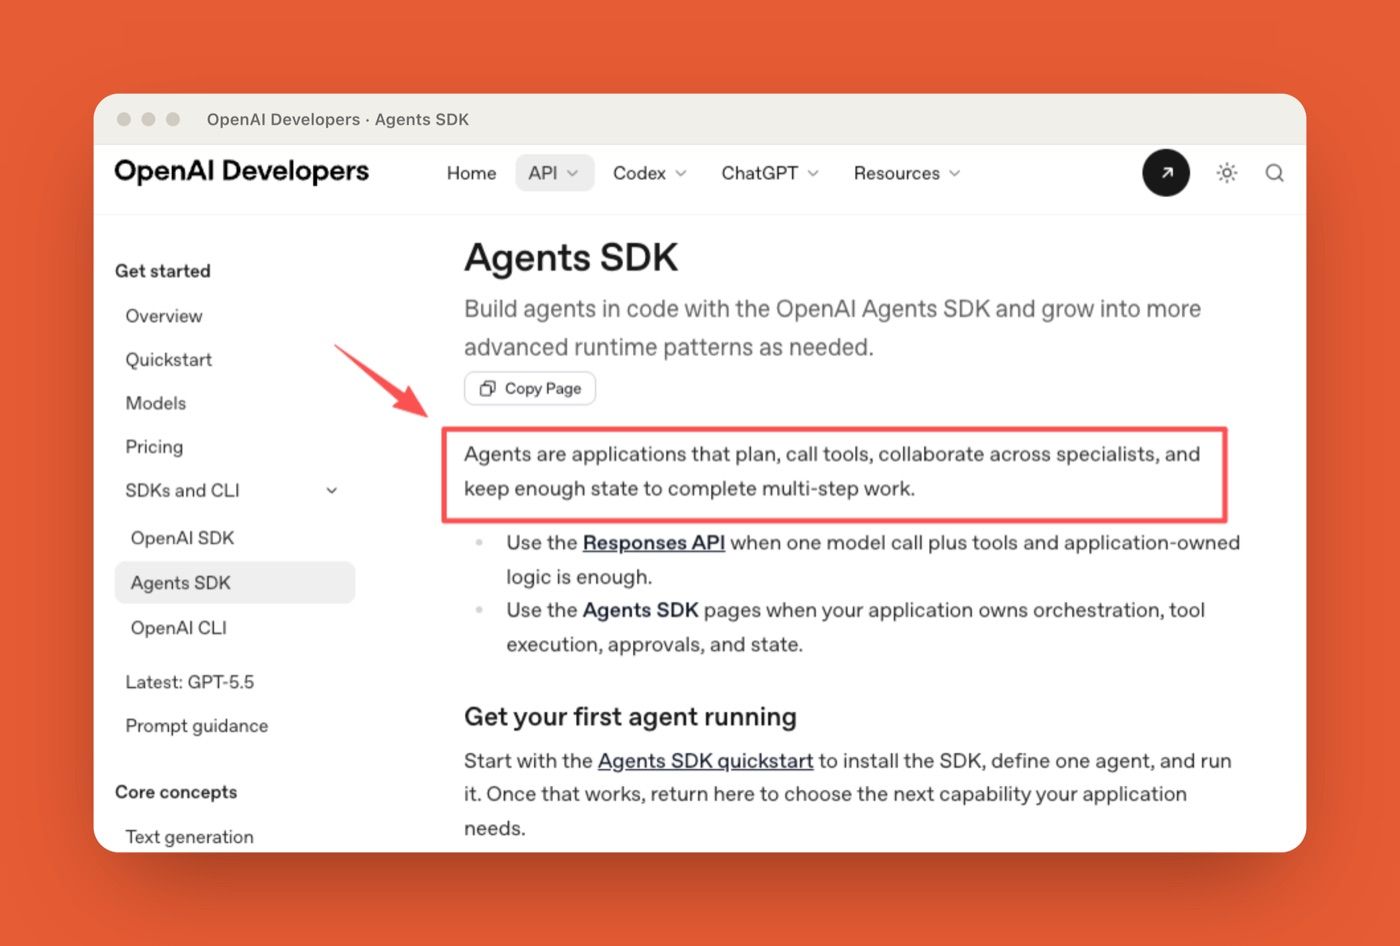Open search with the magnifier icon
1400x946 pixels.
pyautogui.click(x=1274, y=173)
